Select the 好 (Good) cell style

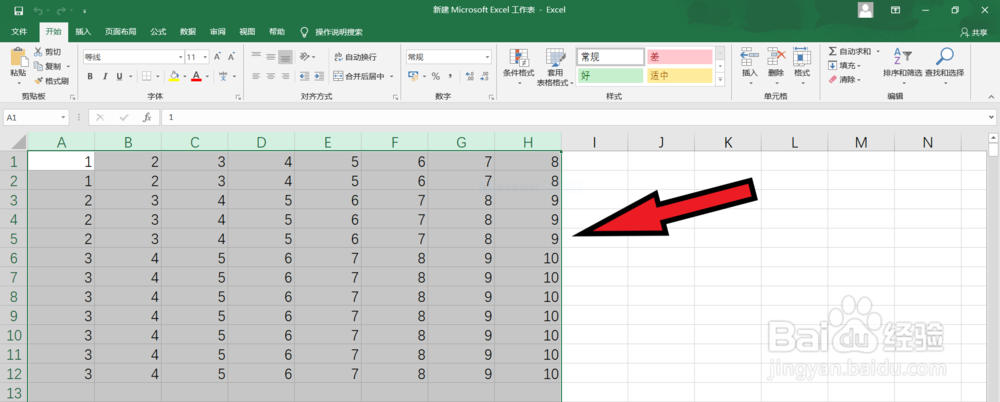tap(610, 76)
